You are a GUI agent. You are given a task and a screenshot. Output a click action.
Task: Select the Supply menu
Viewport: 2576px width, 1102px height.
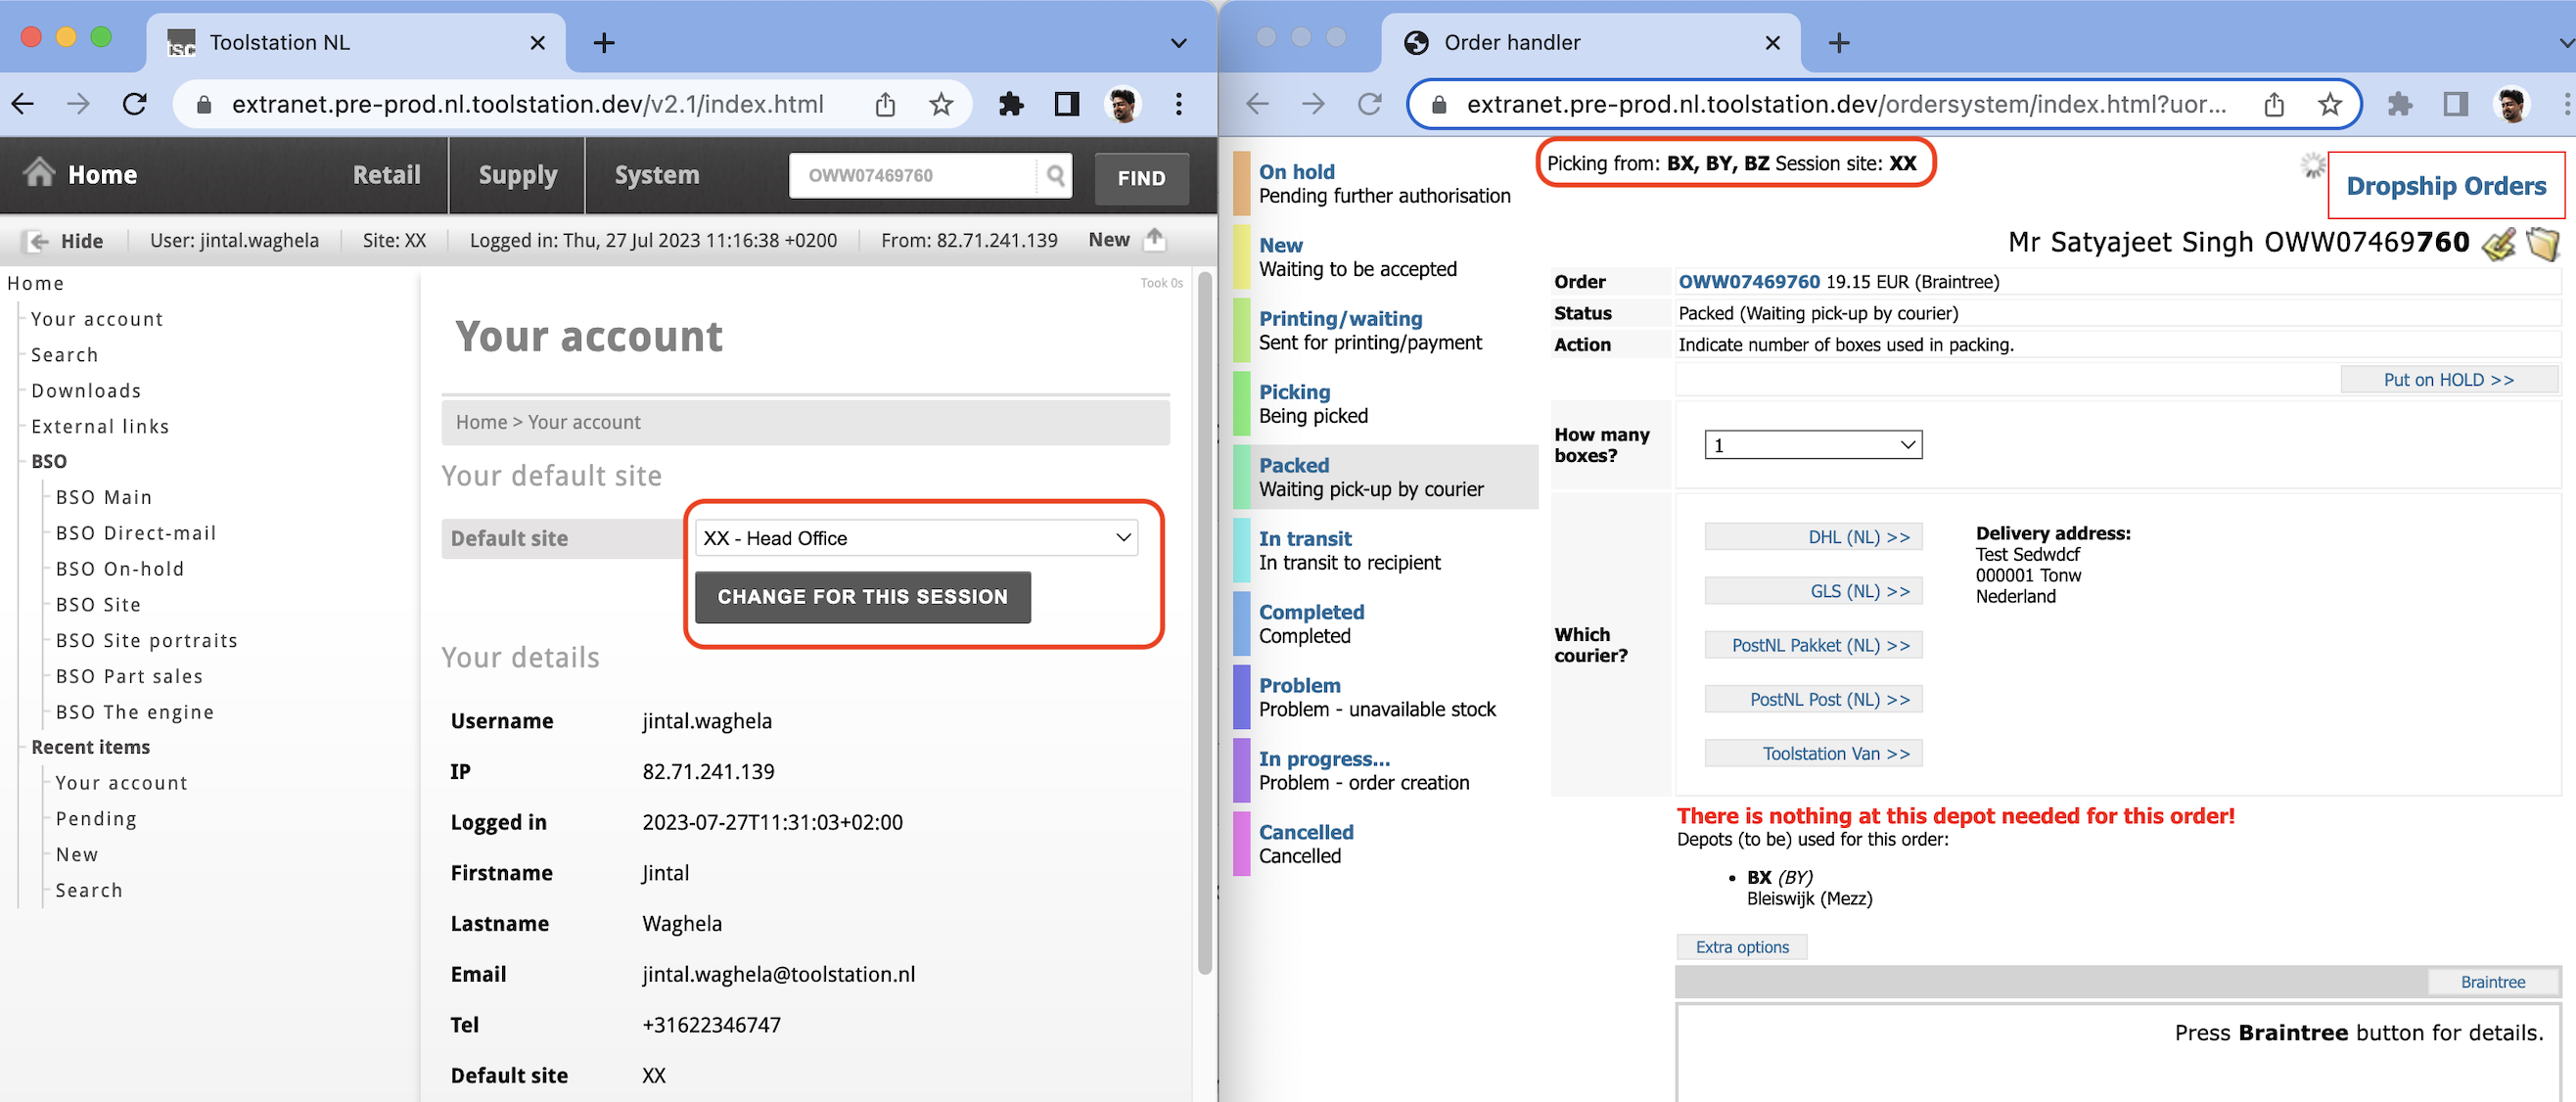pyautogui.click(x=518, y=175)
